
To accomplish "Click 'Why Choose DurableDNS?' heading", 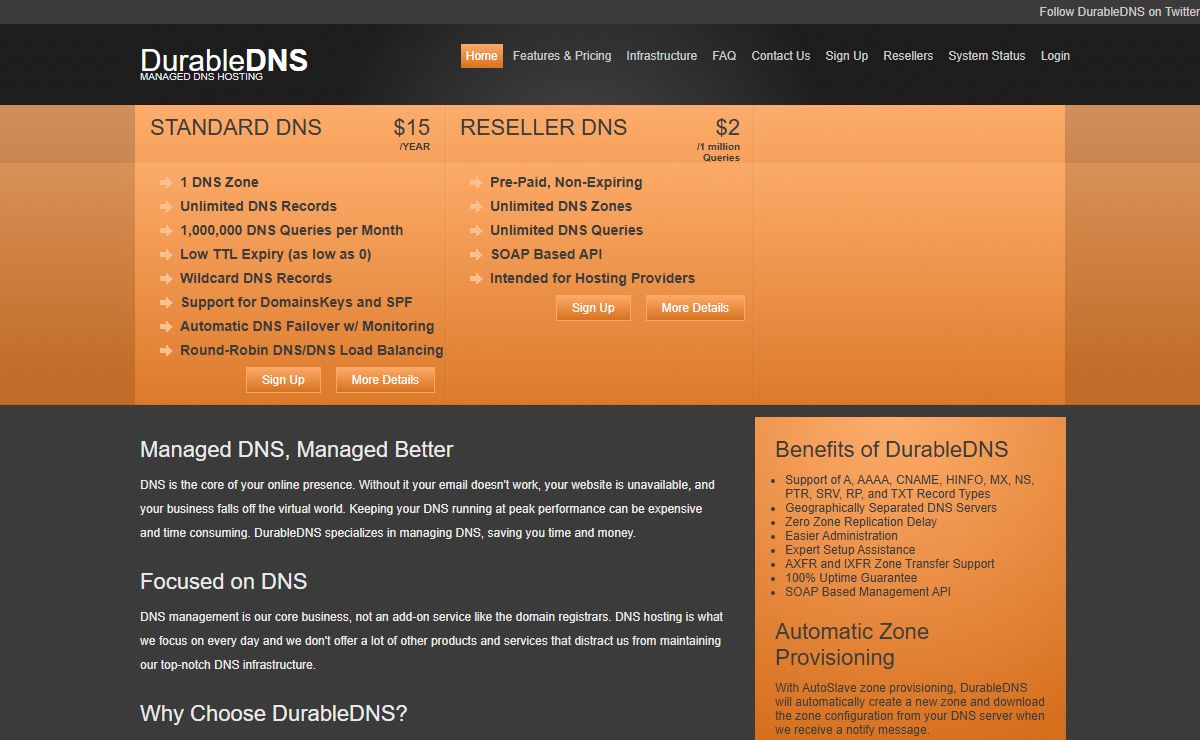I will [274, 714].
